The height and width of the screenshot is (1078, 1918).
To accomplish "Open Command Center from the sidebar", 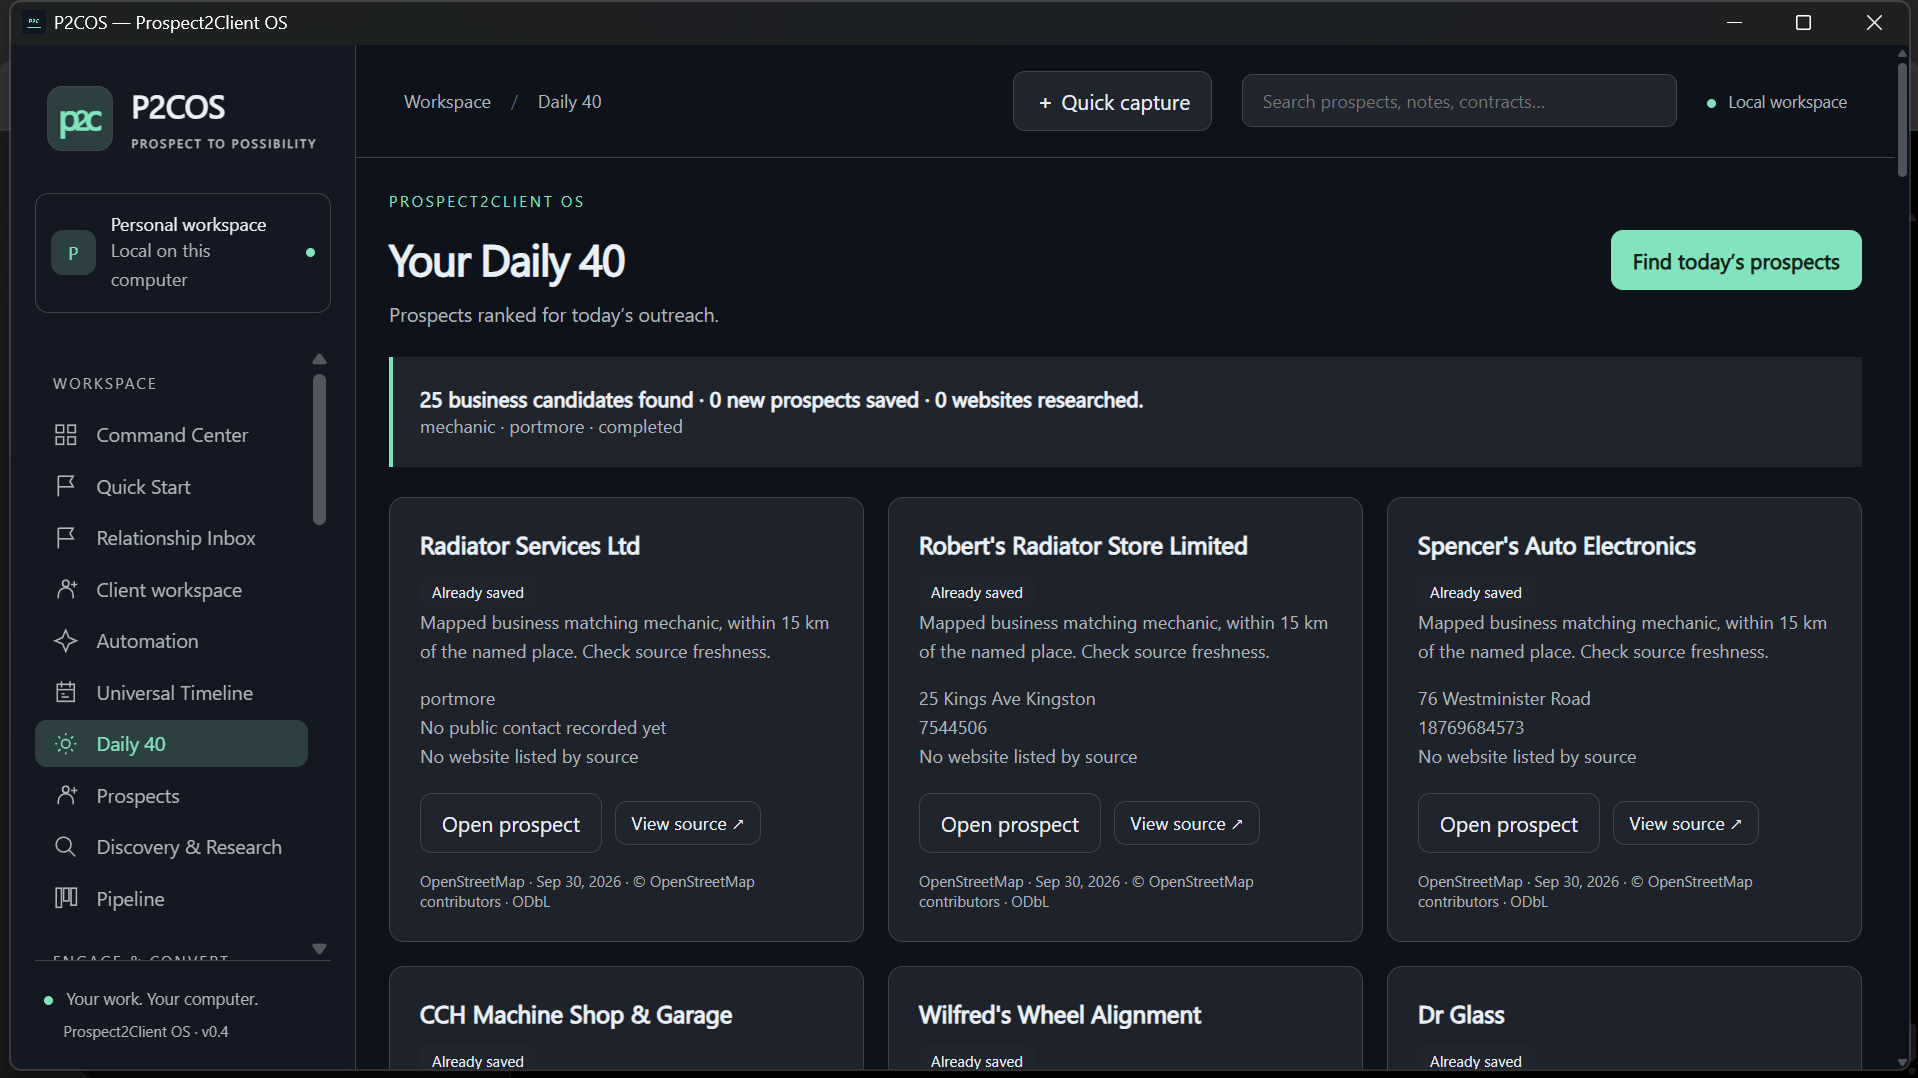I will coord(171,435).
